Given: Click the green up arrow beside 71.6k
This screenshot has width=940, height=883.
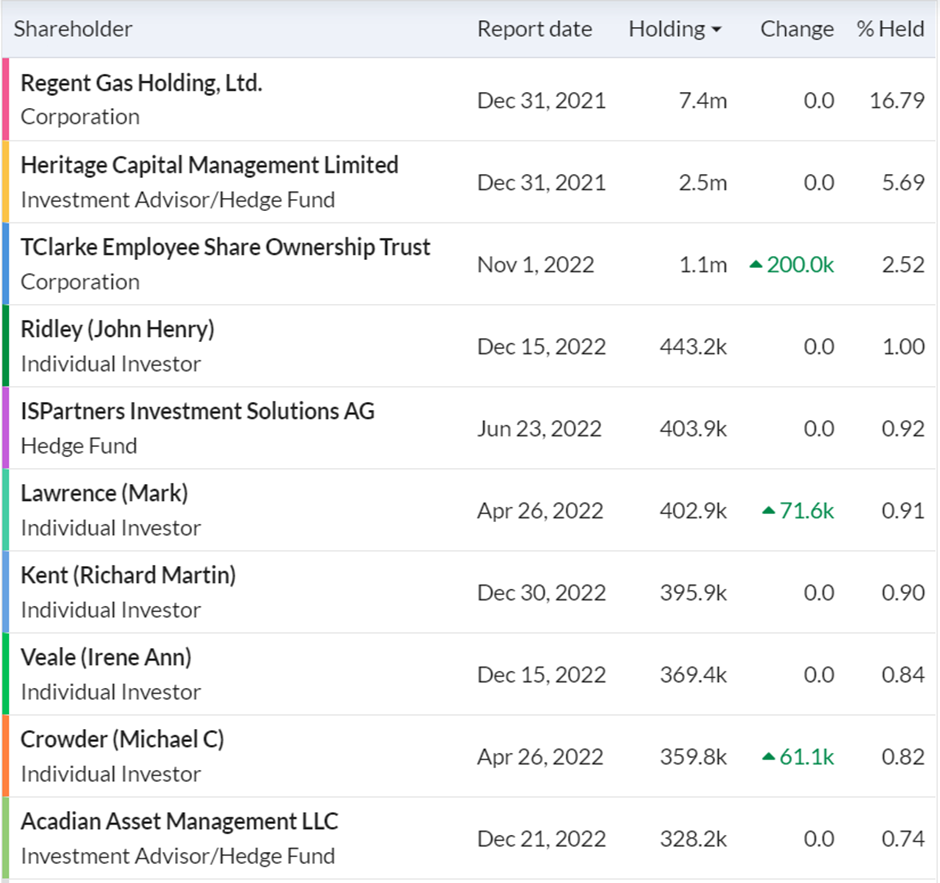Looking at the screenshot, I should click(x=769, y=510).
